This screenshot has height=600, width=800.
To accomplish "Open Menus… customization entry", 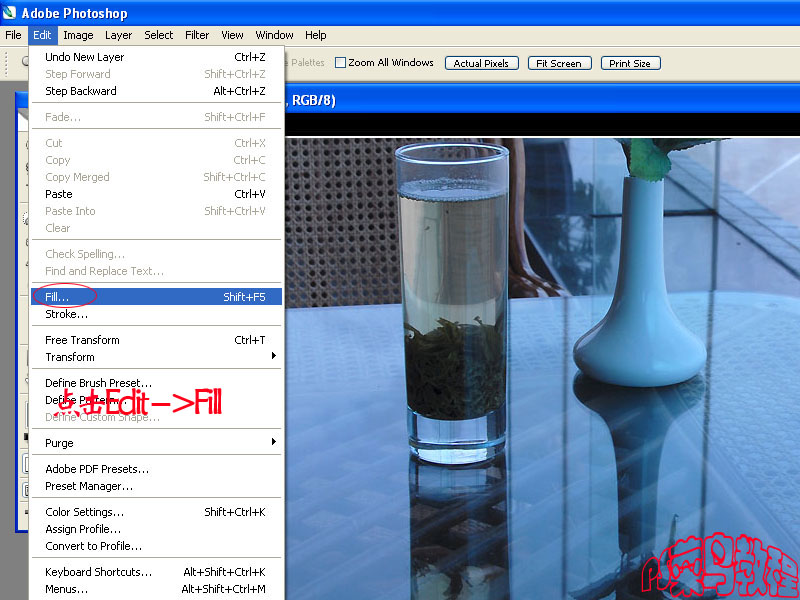I will tap(156, 589).
